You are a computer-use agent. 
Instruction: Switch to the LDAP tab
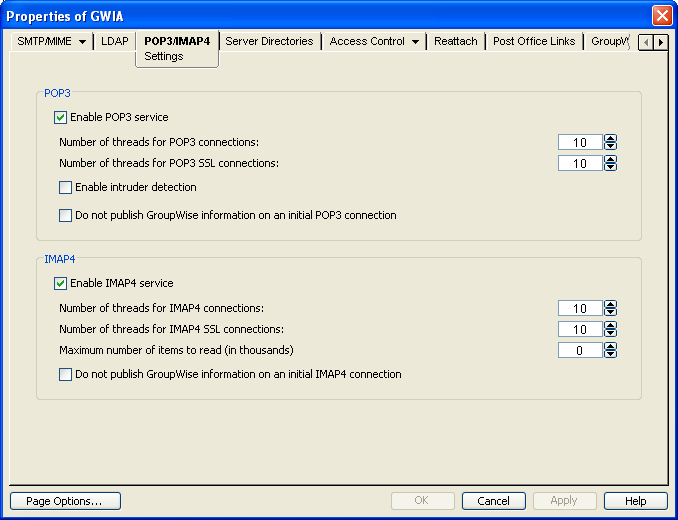tap(115, 41)
